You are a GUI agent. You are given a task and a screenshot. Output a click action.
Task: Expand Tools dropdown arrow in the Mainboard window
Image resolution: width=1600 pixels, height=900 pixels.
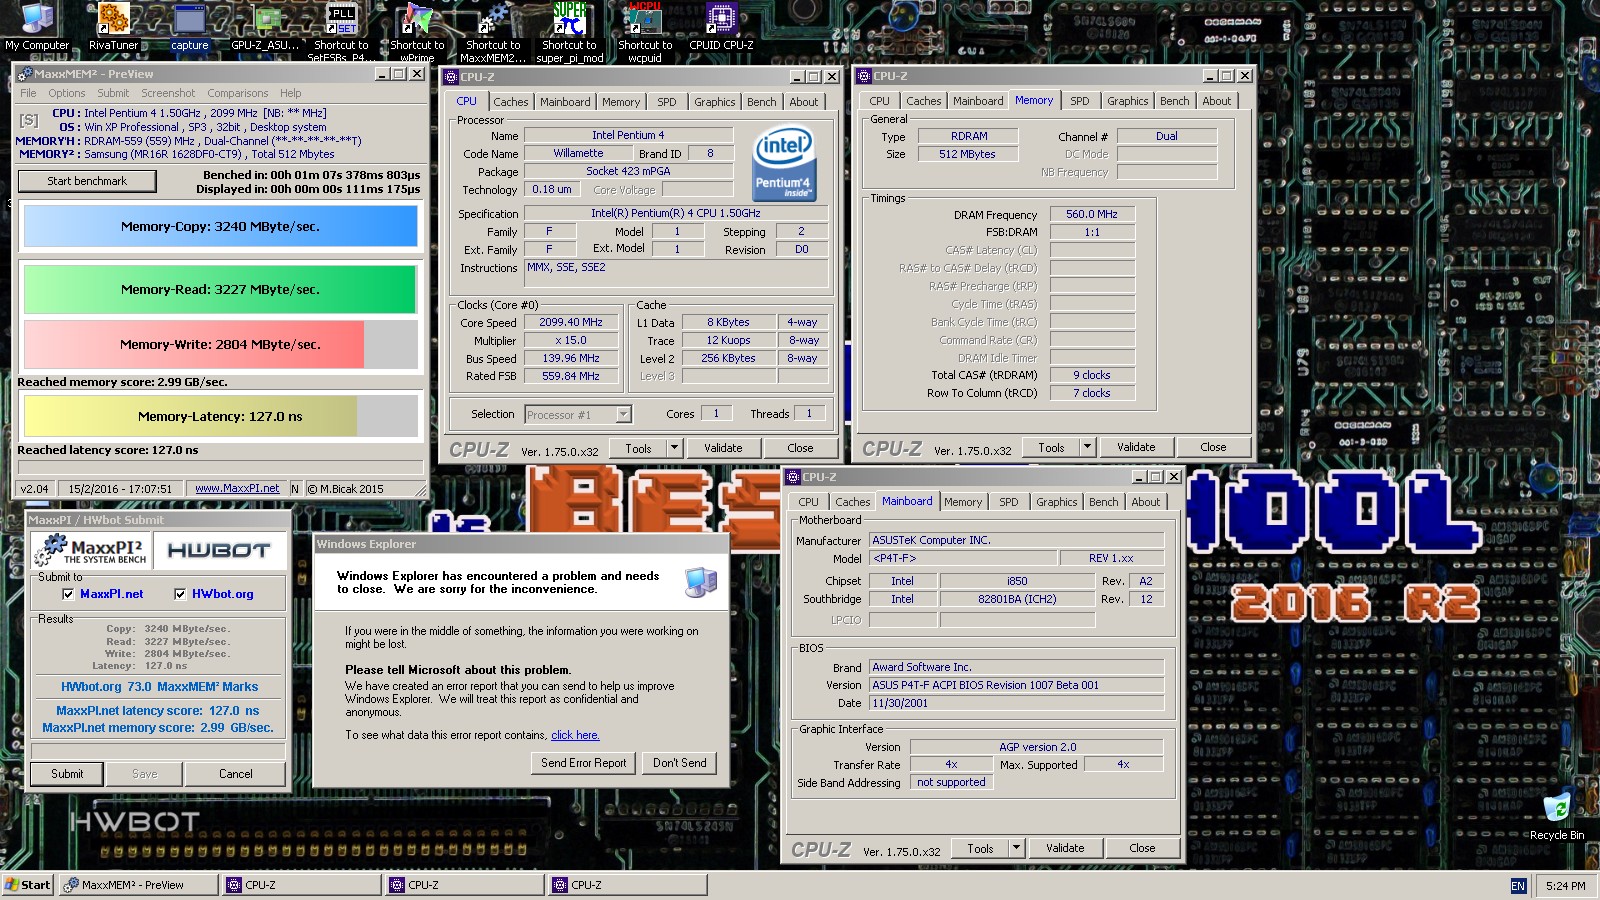[x=1017, y=848]
